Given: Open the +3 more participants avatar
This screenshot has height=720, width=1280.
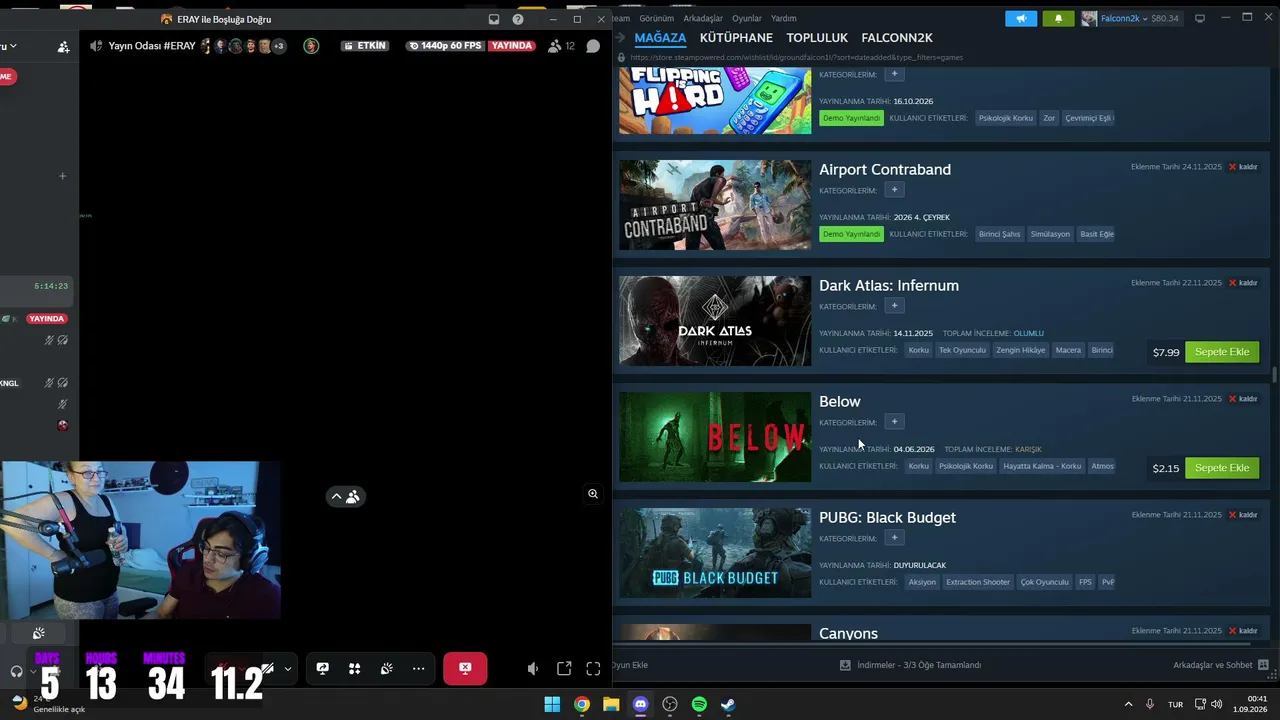Looking at the screenshot, I should tap(278, 46).
